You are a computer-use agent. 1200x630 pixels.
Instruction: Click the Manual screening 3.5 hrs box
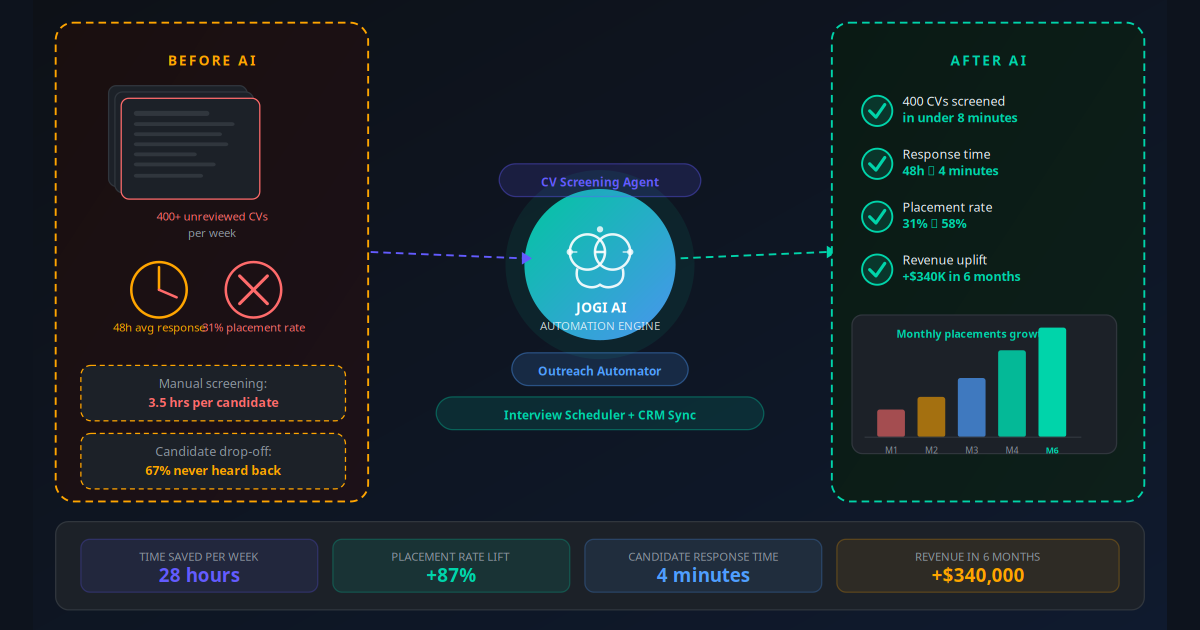[213, 393]
